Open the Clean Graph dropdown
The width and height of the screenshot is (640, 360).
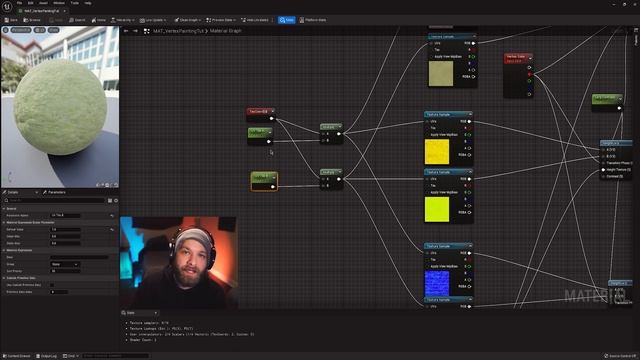click(188, 20)
